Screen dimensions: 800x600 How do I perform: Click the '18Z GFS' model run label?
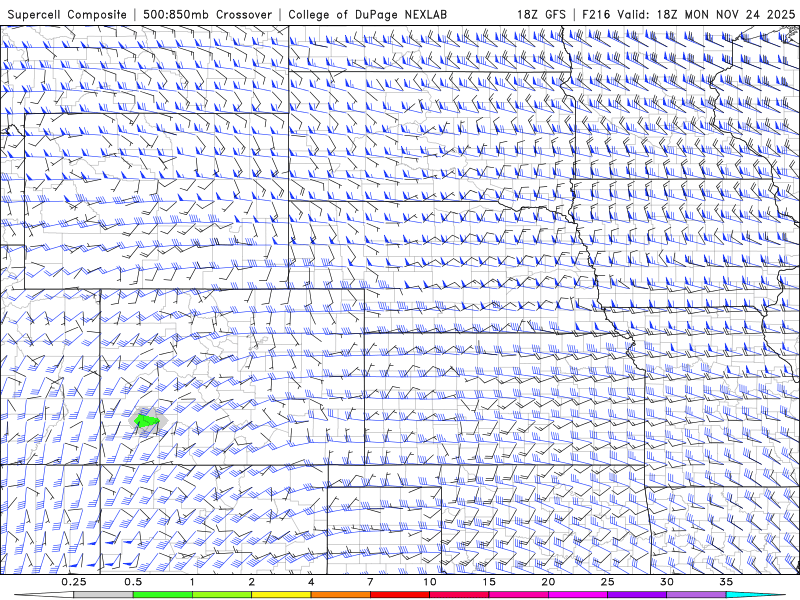pyautogui.click(x=541, y=15)
